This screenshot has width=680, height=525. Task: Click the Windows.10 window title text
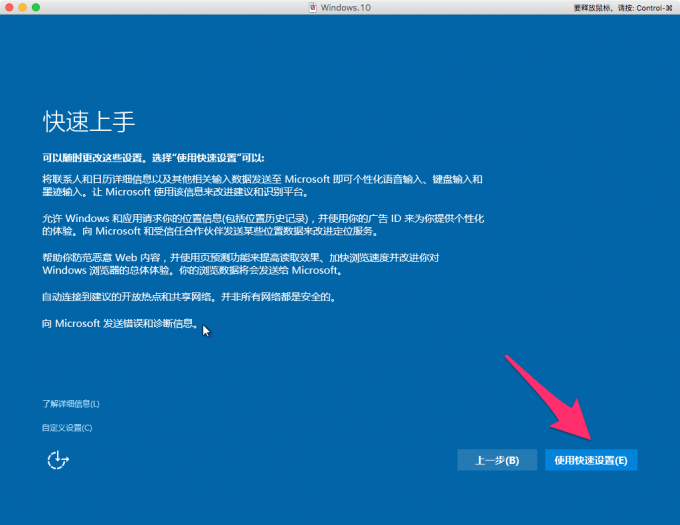[346, 7]
